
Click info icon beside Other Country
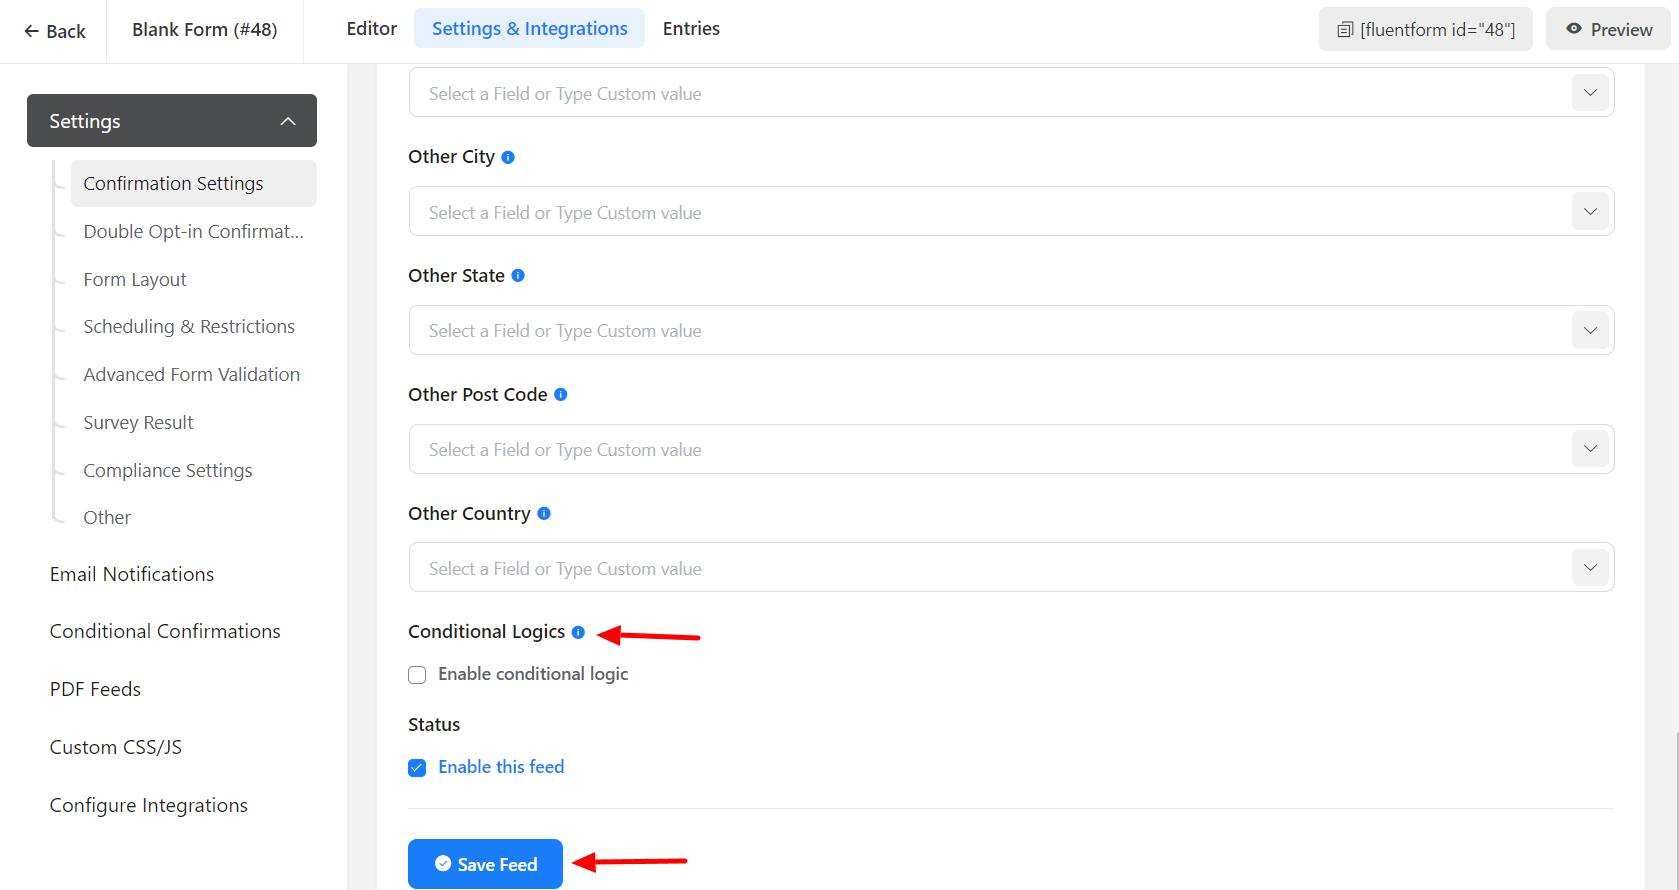coord(544,513)
